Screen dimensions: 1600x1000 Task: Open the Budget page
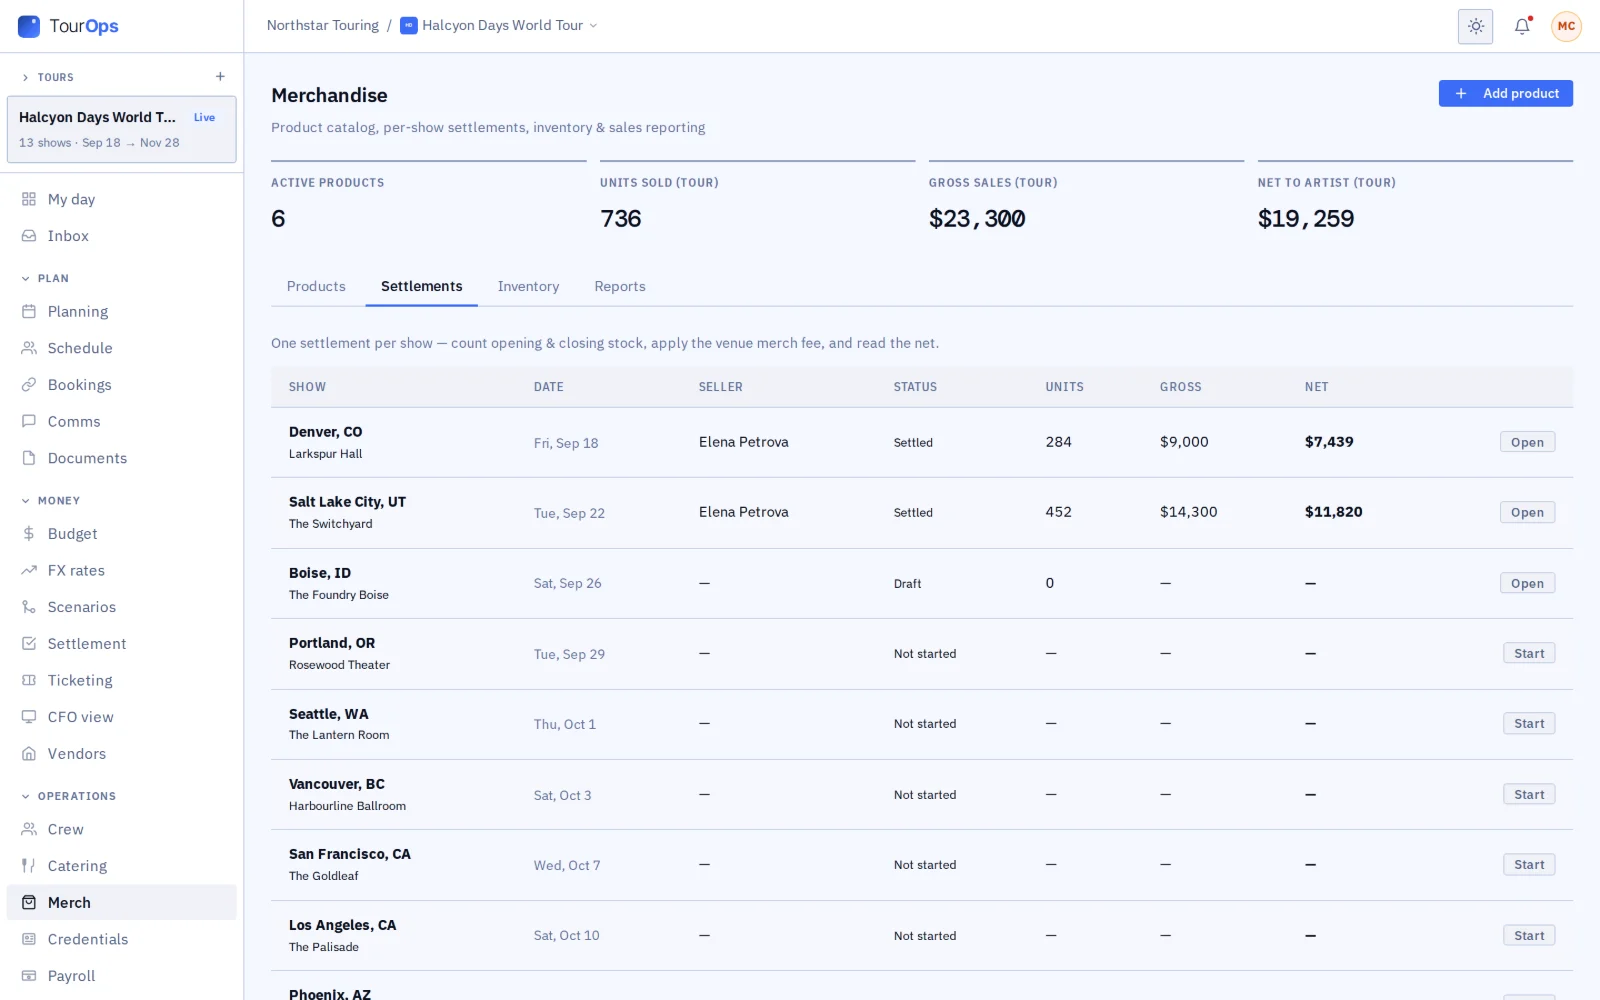pyautogui.click(x=121, y=534)
